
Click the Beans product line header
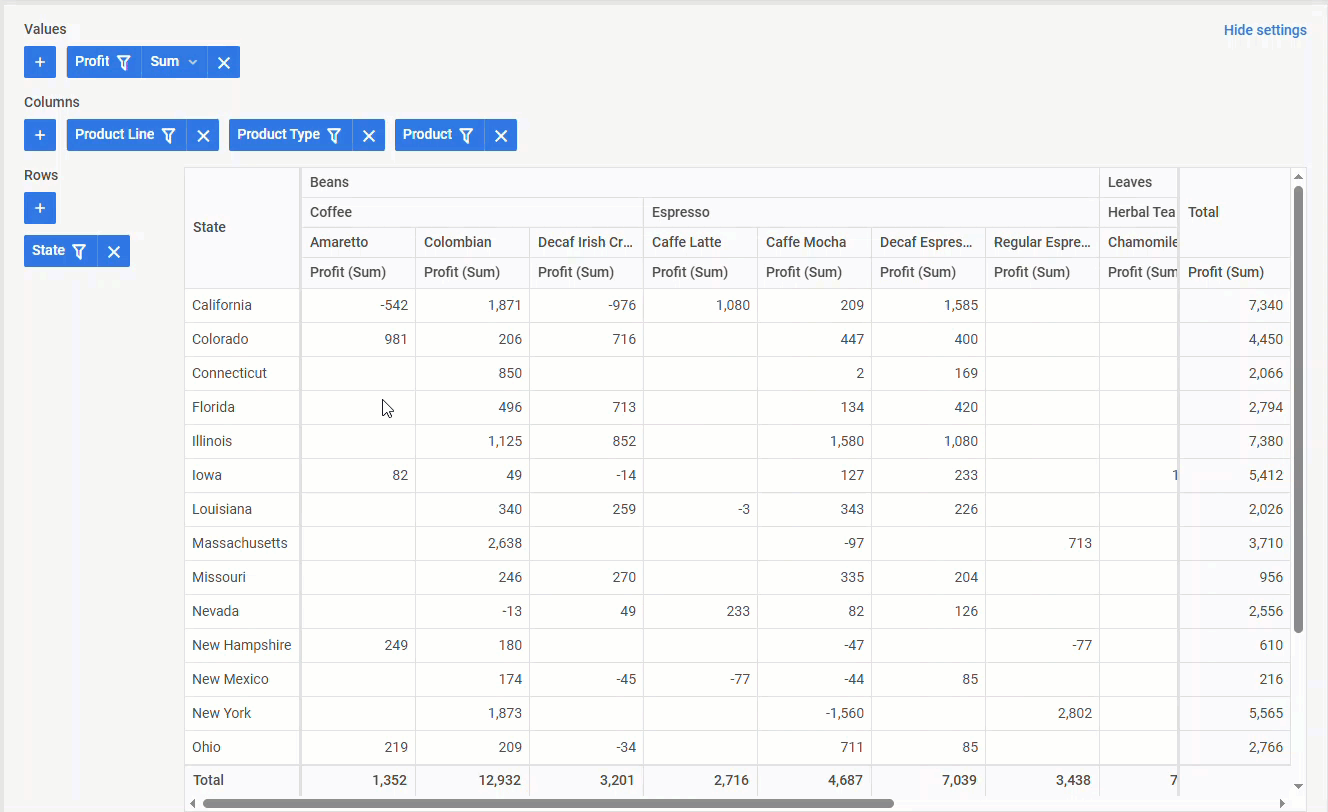pos(699,183)
